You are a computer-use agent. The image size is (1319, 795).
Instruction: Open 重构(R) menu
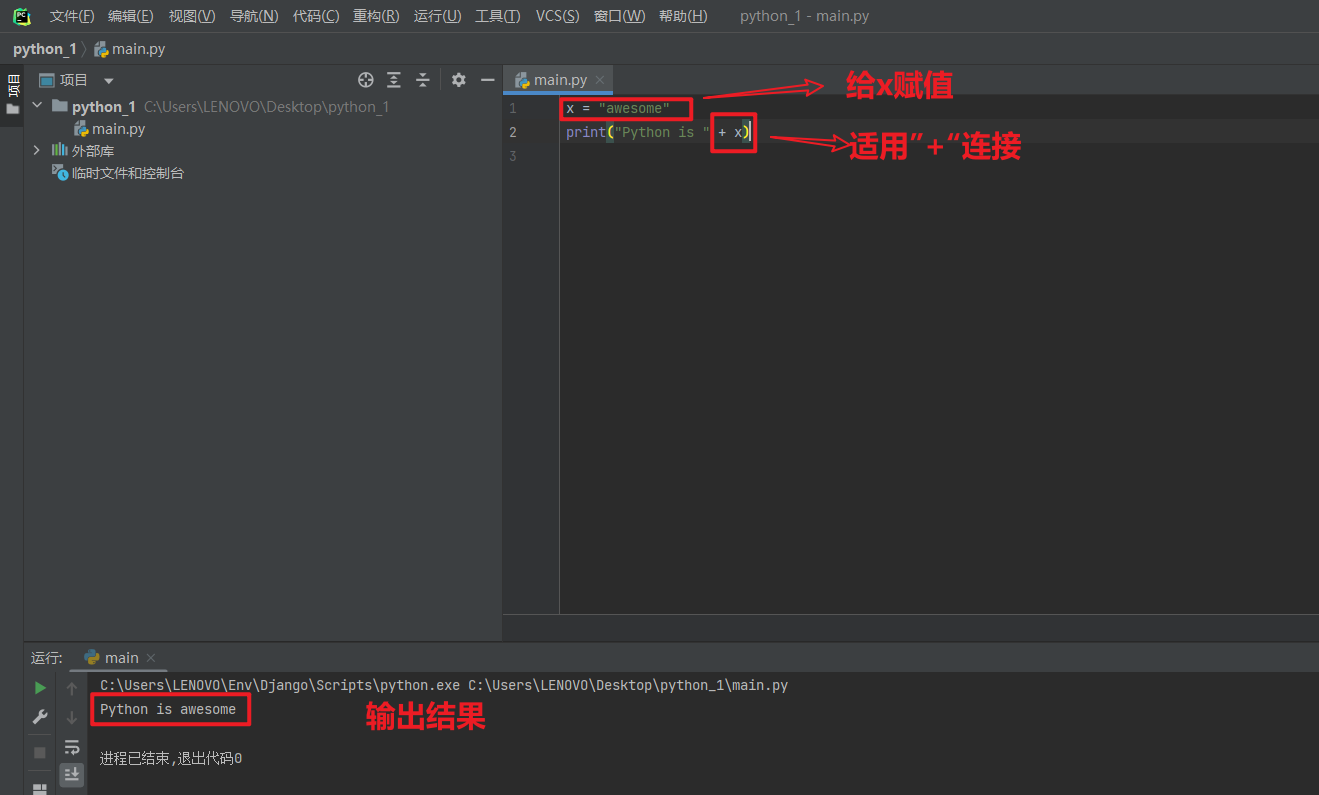tap(376, 16)
